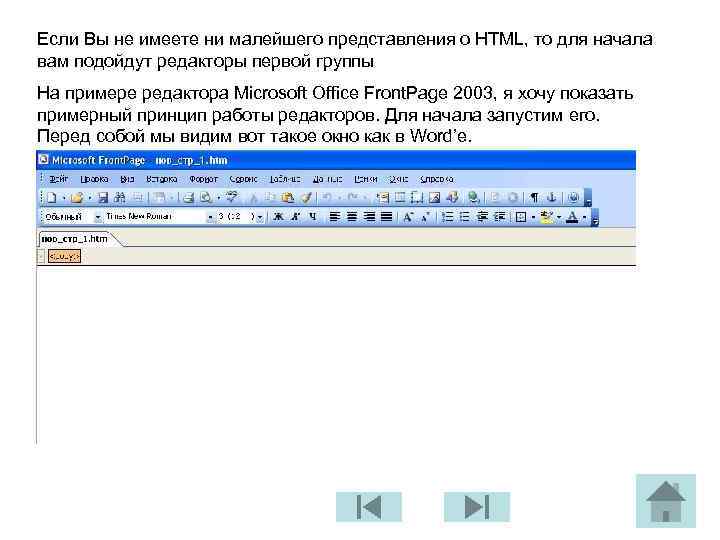Open the Highlight color dropdown arrow

[559, 217]
